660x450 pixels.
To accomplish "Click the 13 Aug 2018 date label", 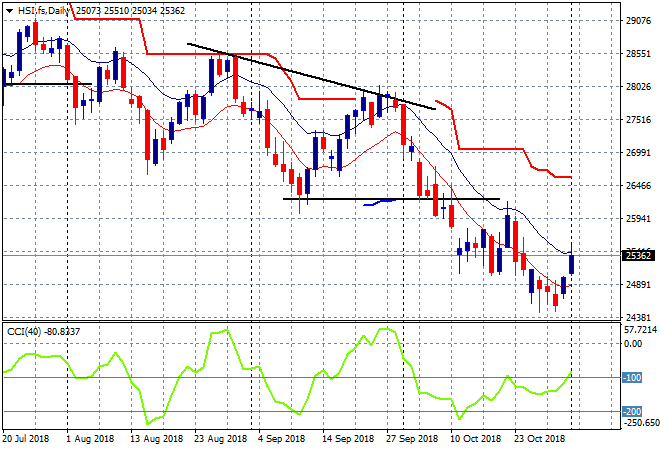I will [x=157, y=439].
